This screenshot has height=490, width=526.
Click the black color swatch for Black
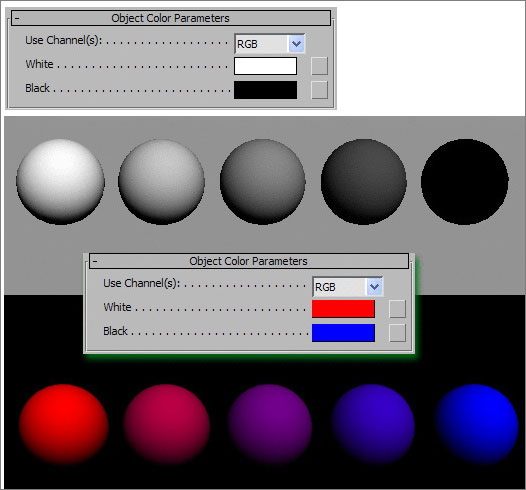(265, 90)
